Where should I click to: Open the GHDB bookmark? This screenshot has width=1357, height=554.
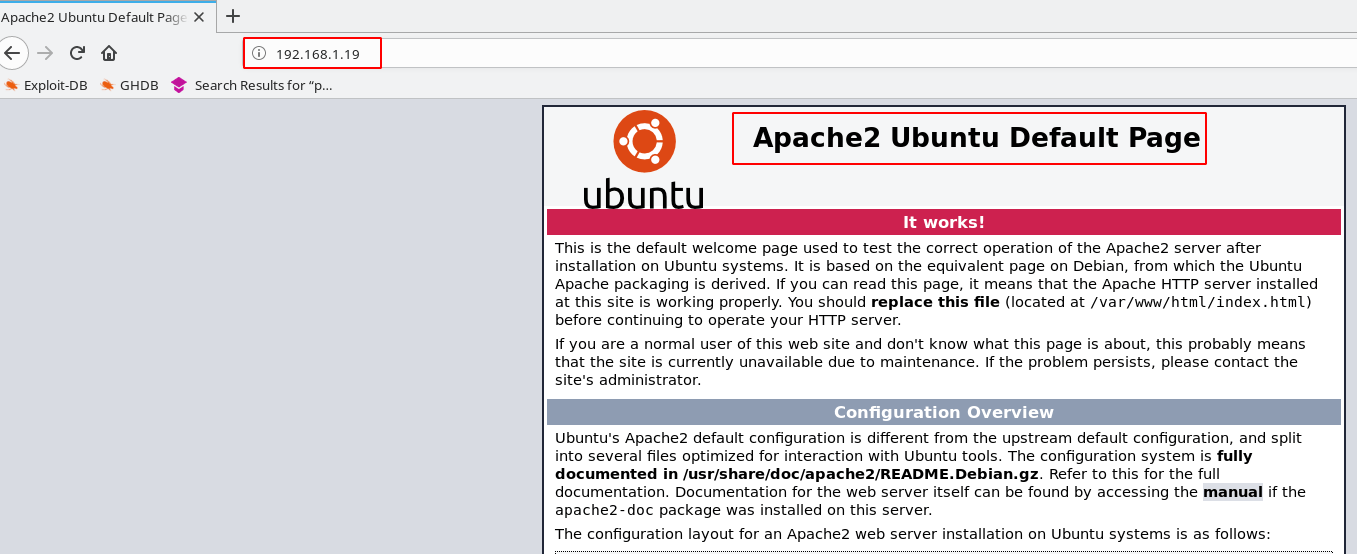[x=129, y=85]
